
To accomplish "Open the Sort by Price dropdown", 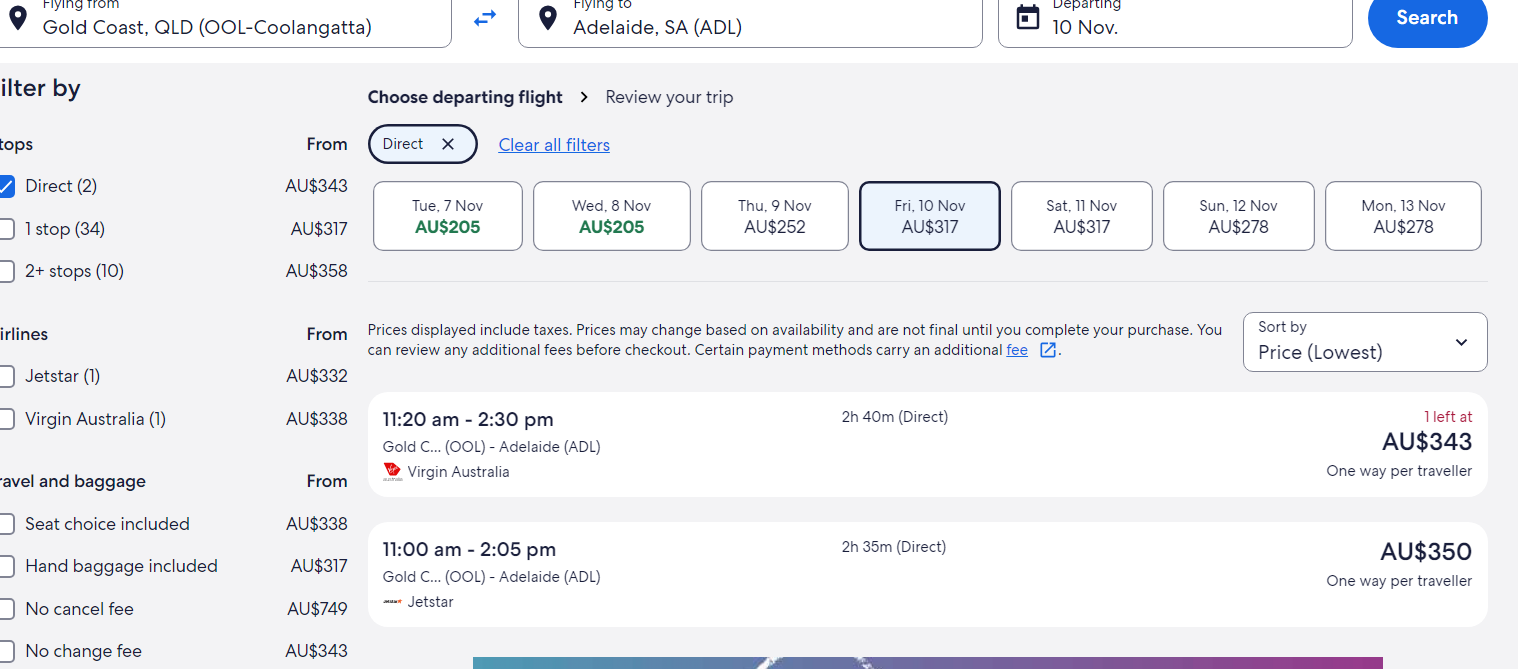I will (1364, 342).
